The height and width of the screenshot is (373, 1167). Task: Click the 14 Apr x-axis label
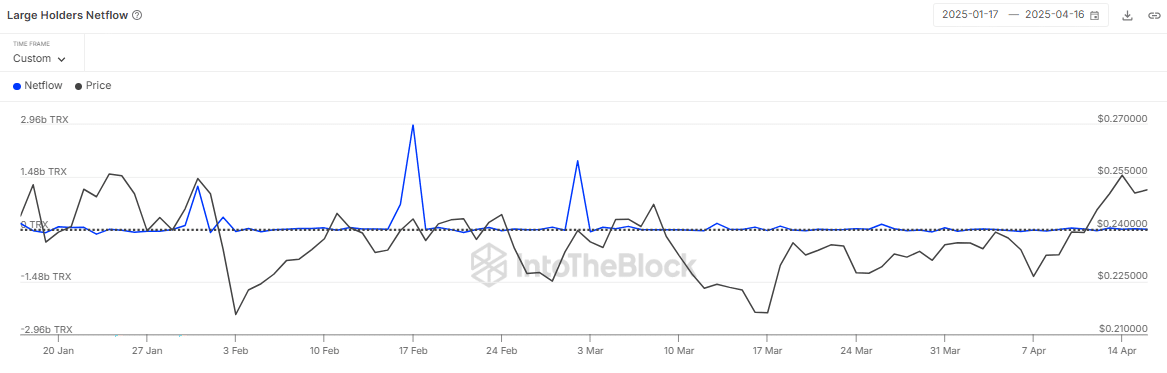click(1120, 349)
